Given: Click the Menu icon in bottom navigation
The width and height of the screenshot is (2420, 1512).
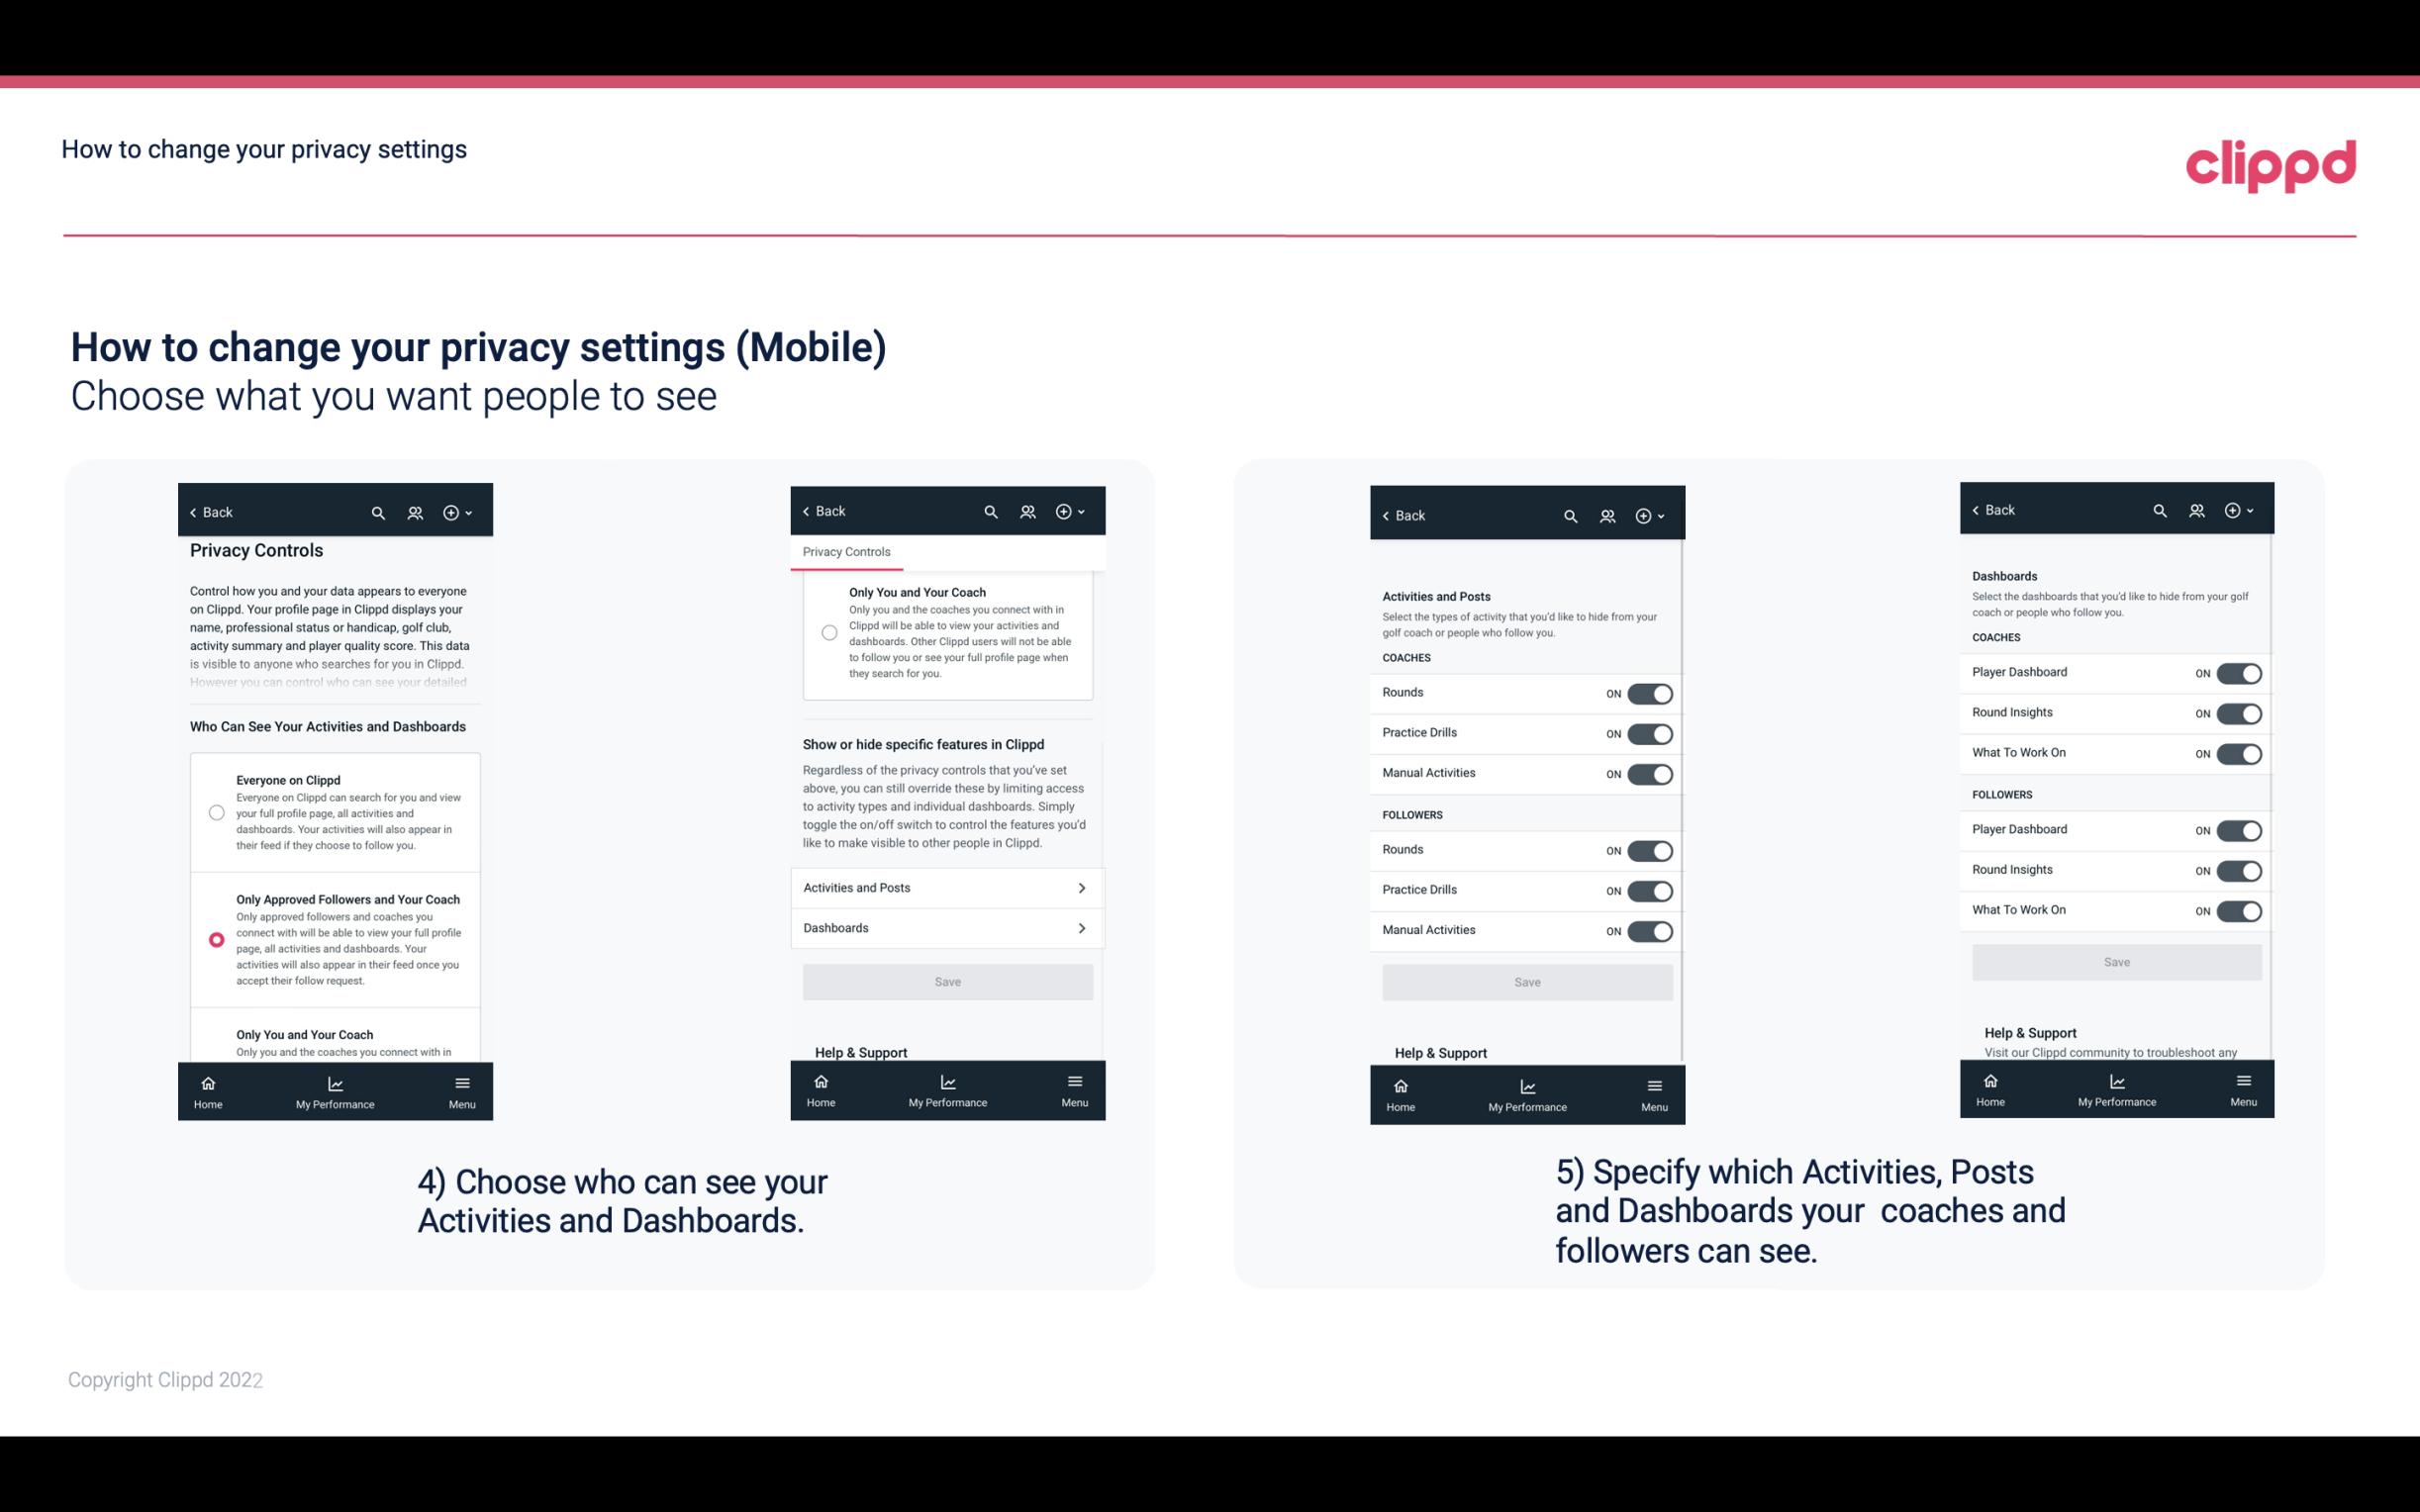Looking at the screenshot, I should click(461, 1084).
